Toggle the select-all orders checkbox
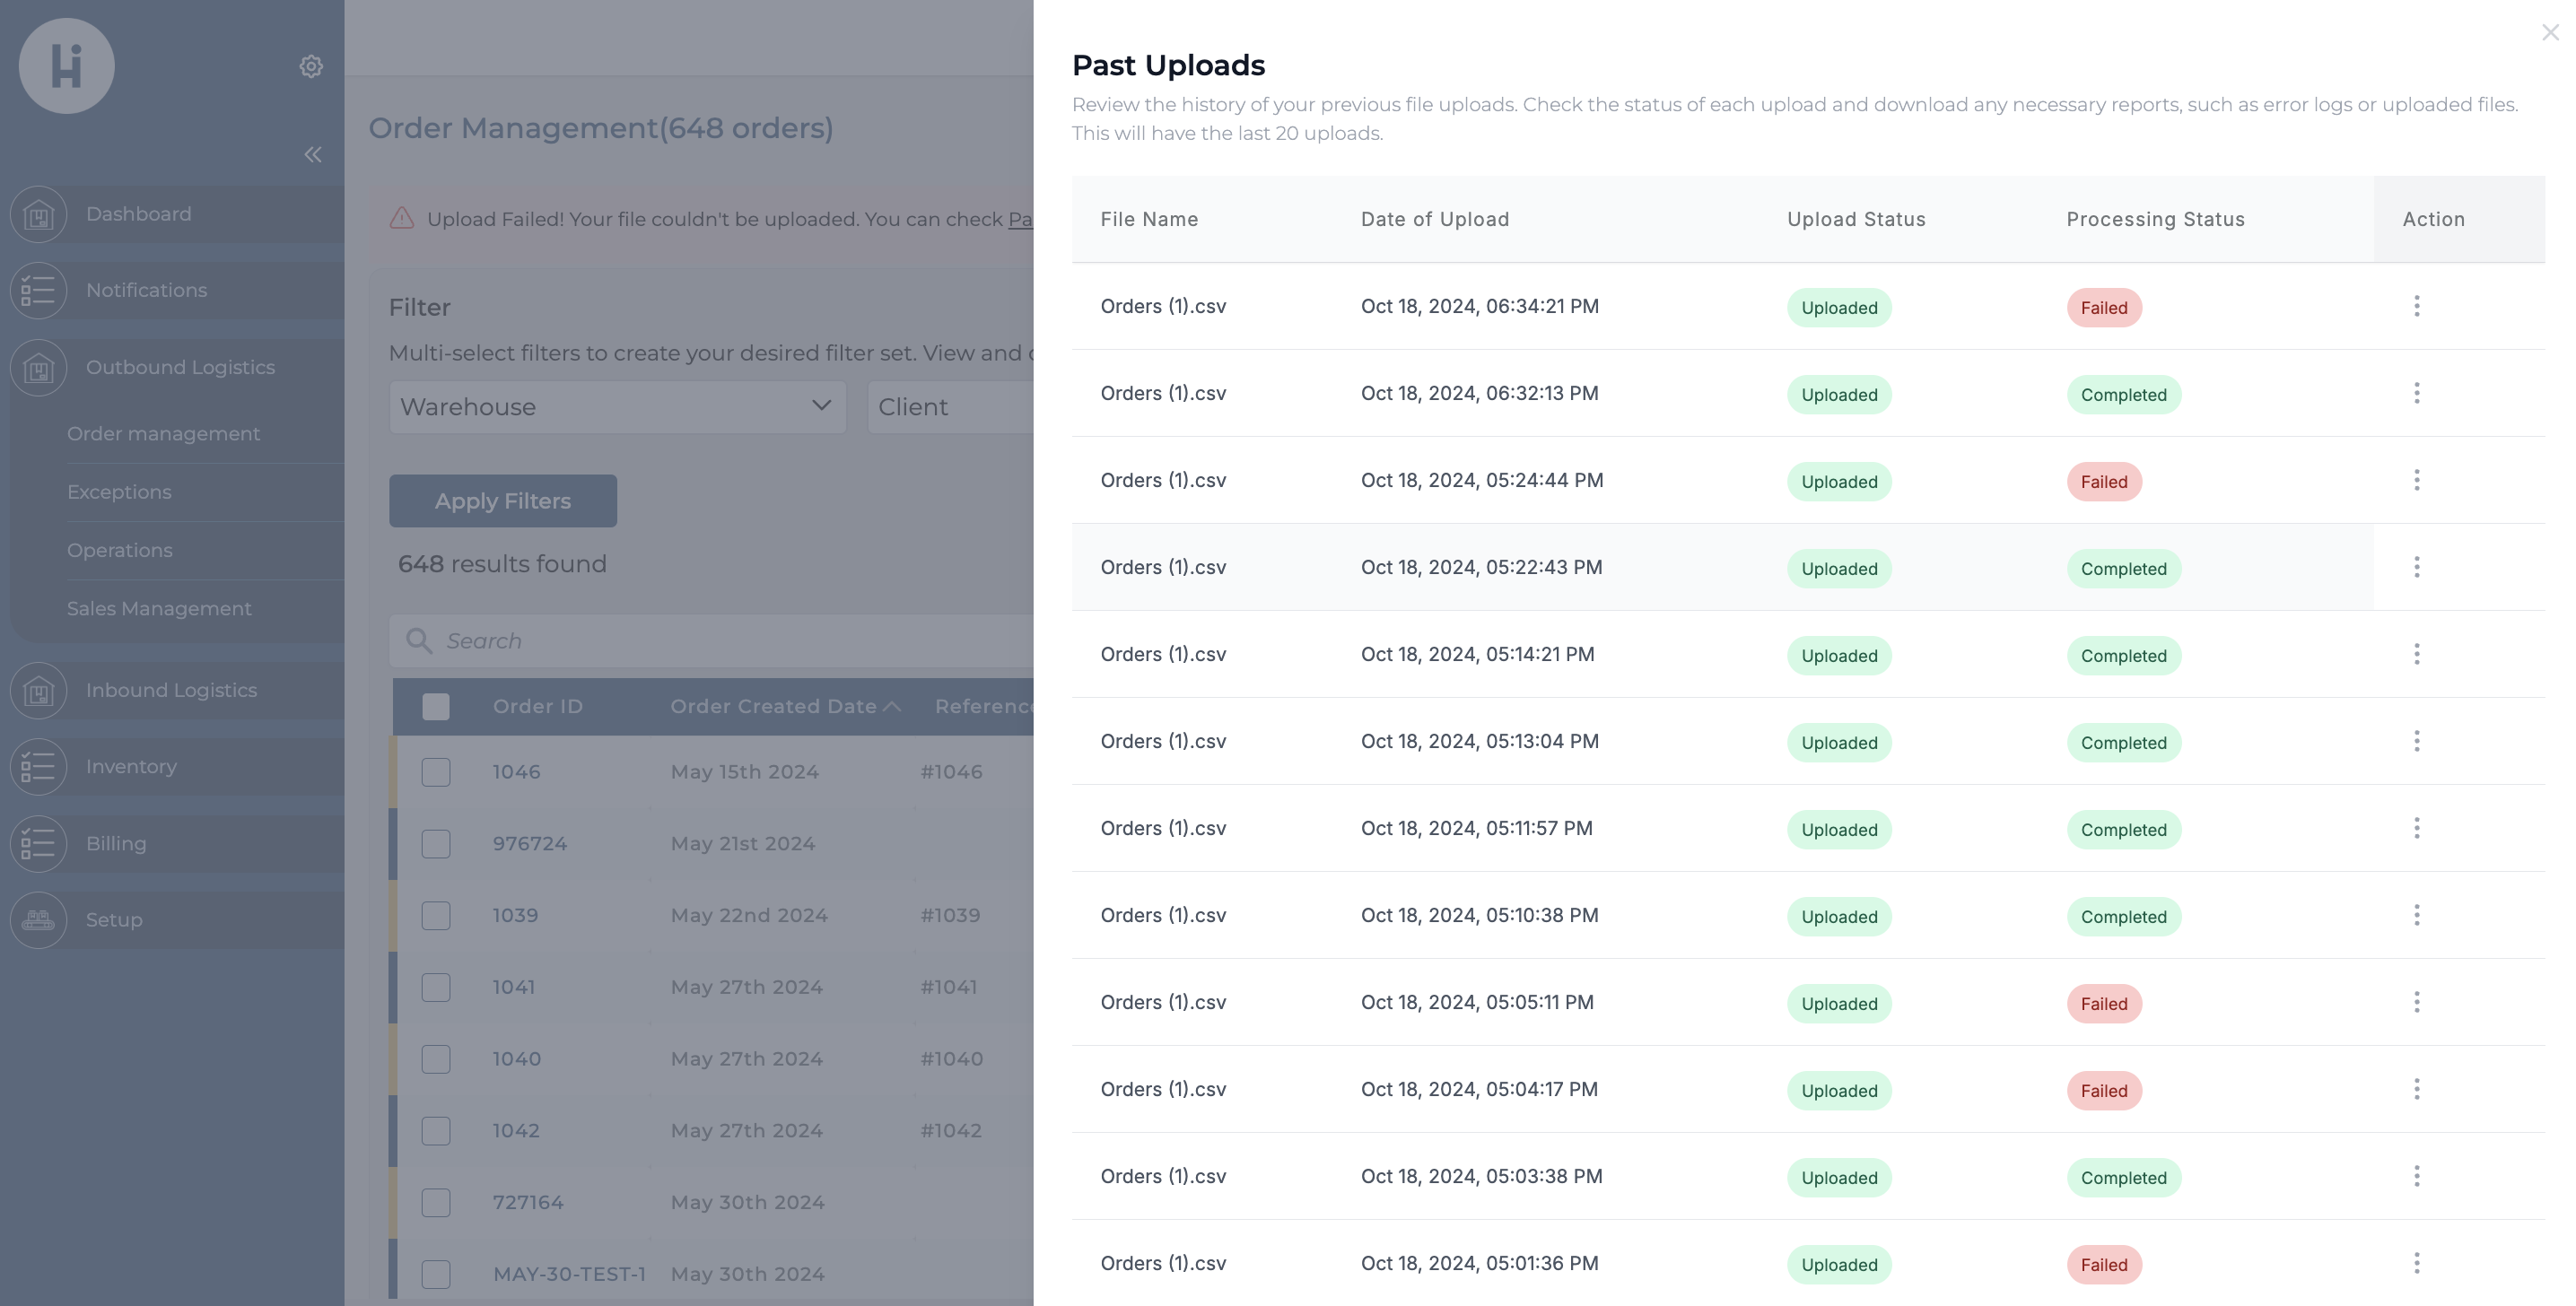This screenshot has height=1306, width=2576. [436, 707]
